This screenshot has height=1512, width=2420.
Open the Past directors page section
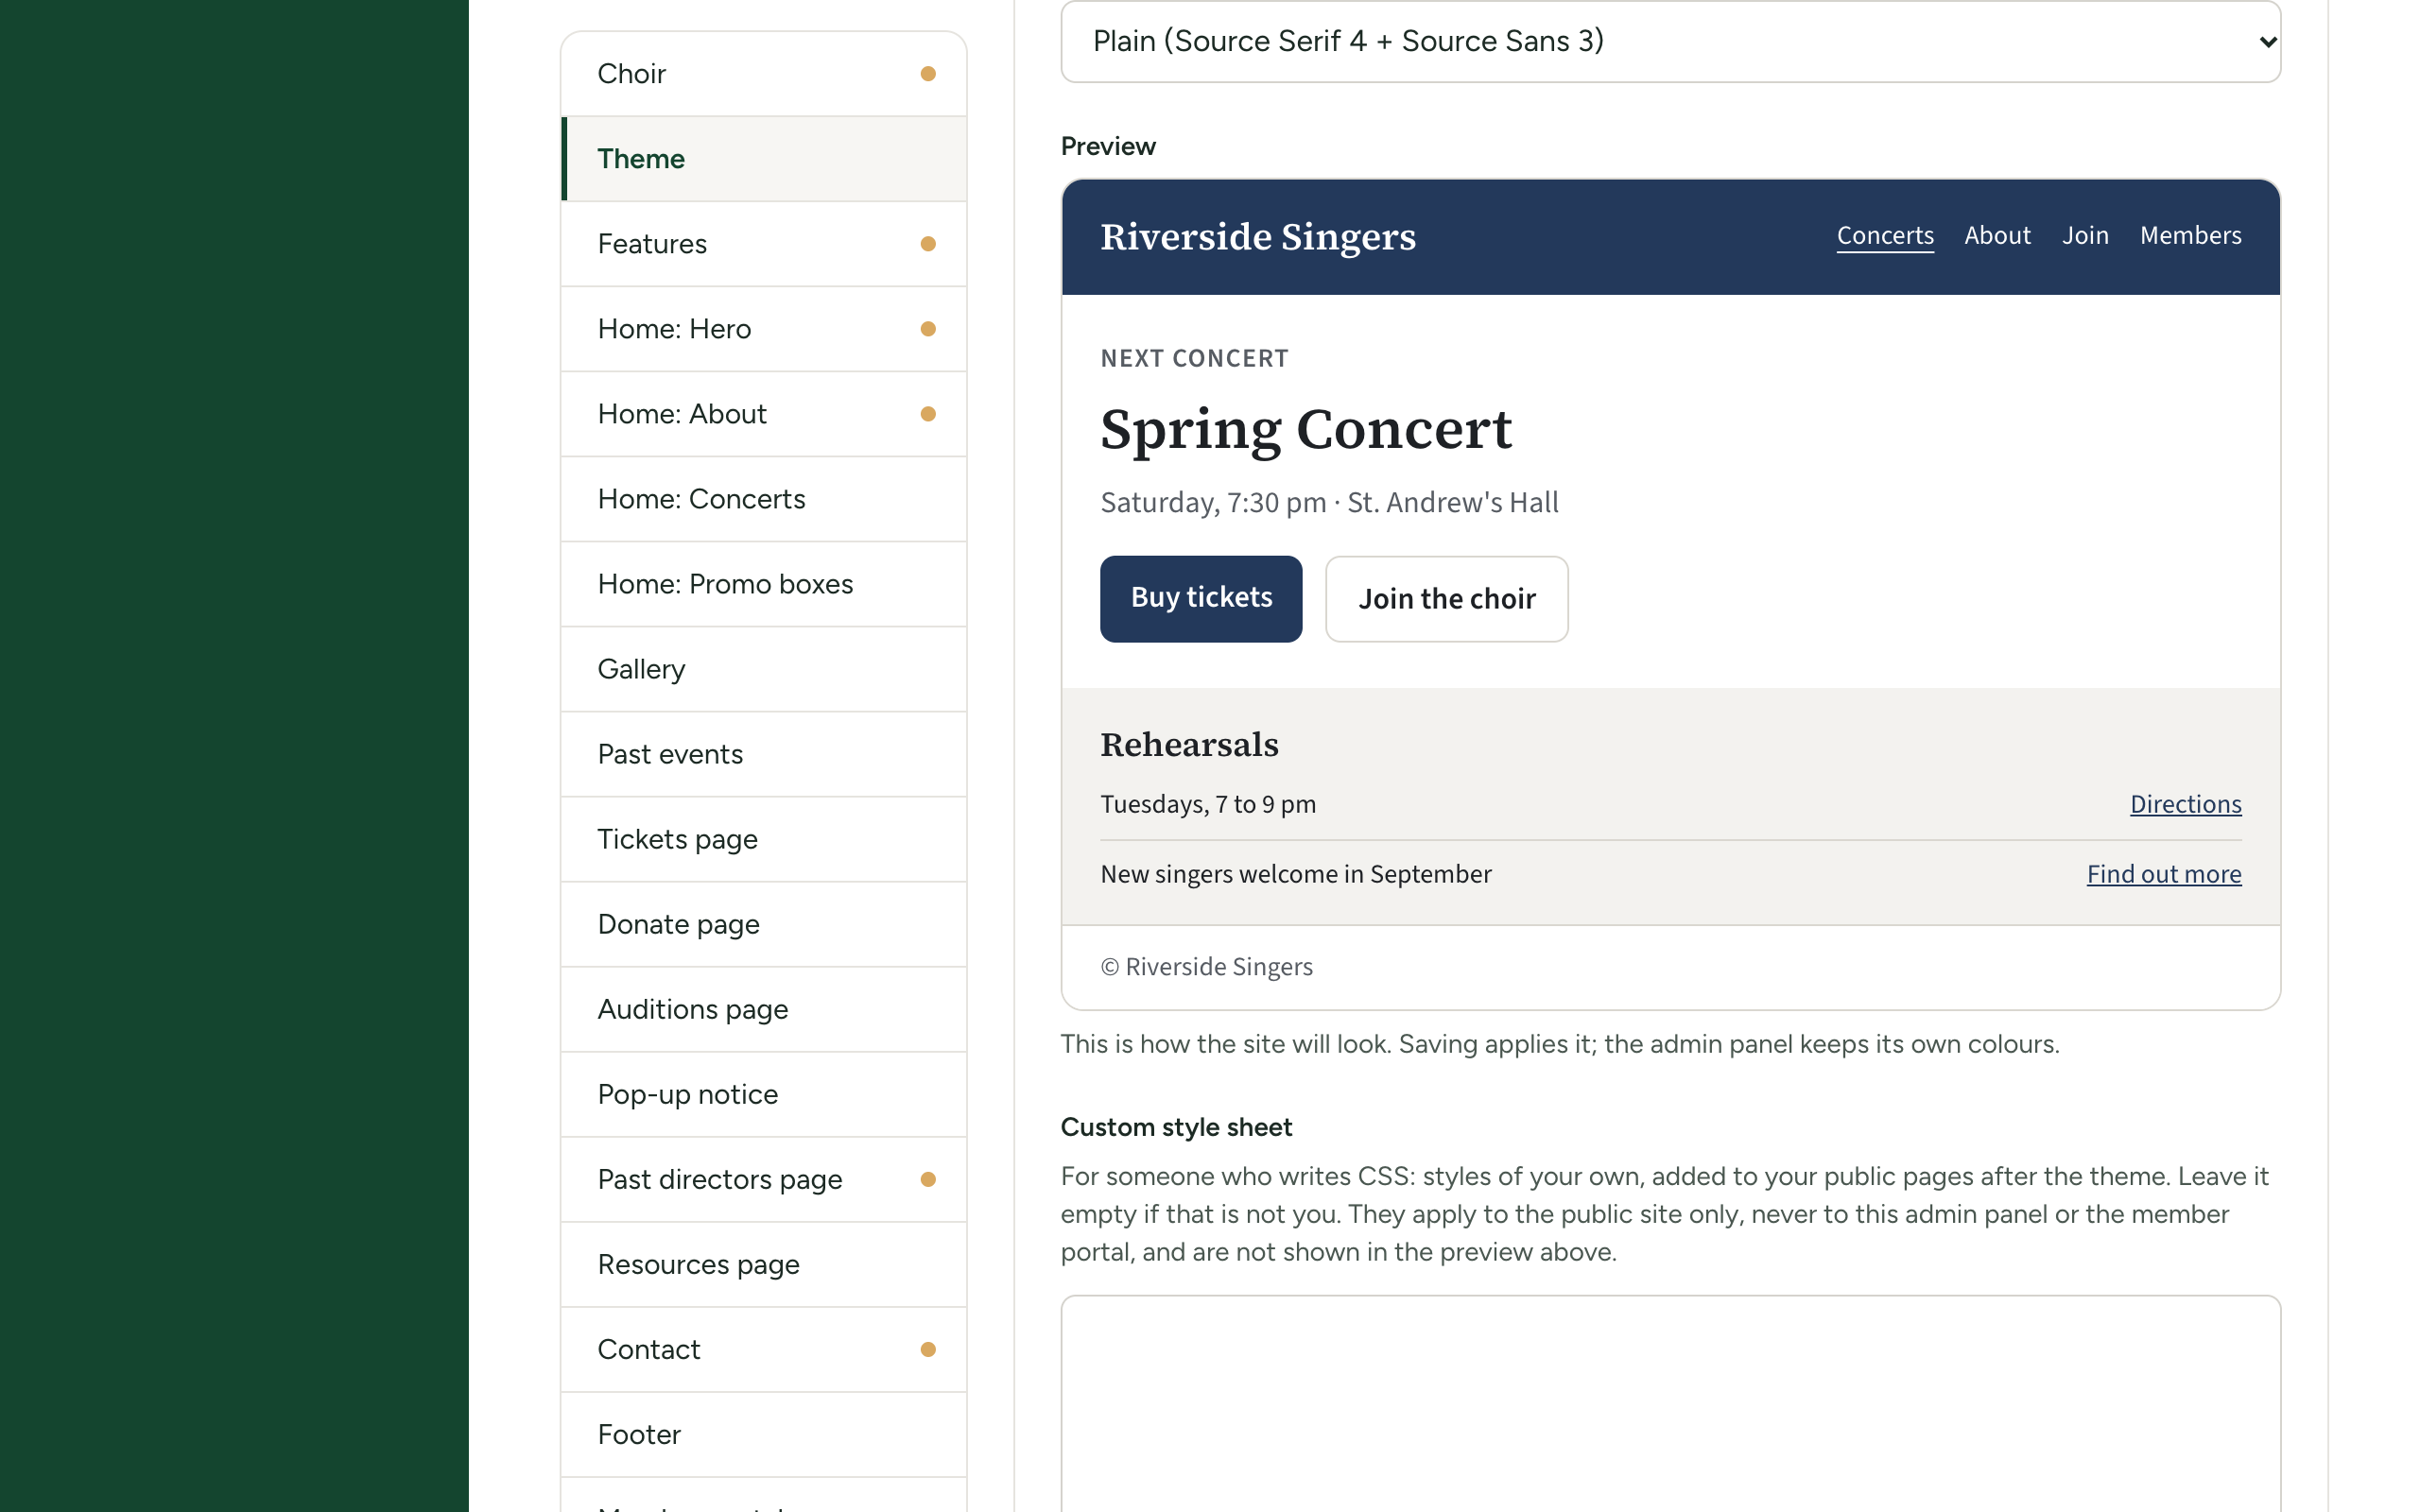[x=764, y=1178]
